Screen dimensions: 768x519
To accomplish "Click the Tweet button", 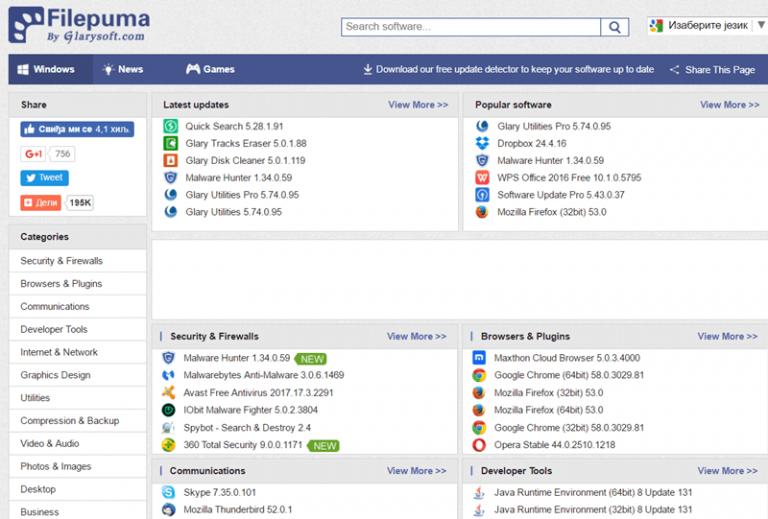I will tap(45, 178).
